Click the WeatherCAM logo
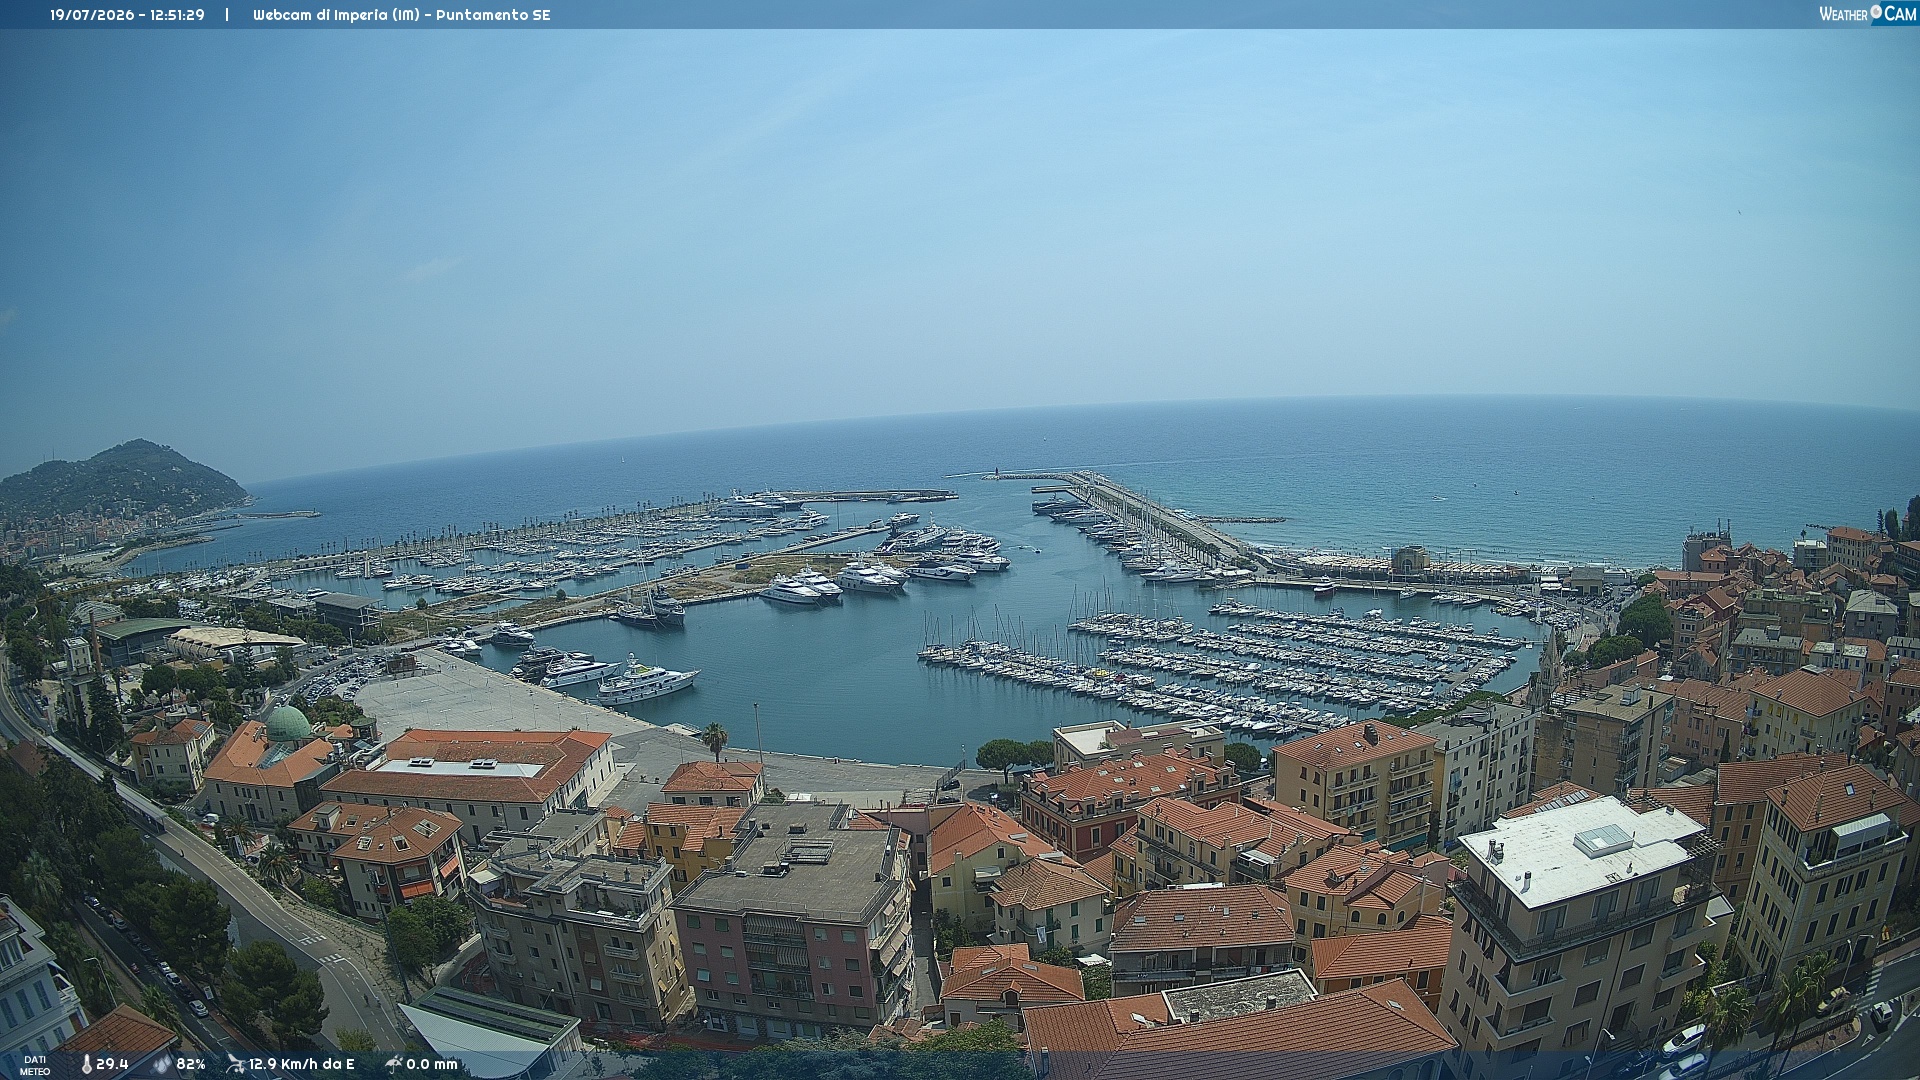The image size is (1920, 1080). click(x=1868, y=14)
